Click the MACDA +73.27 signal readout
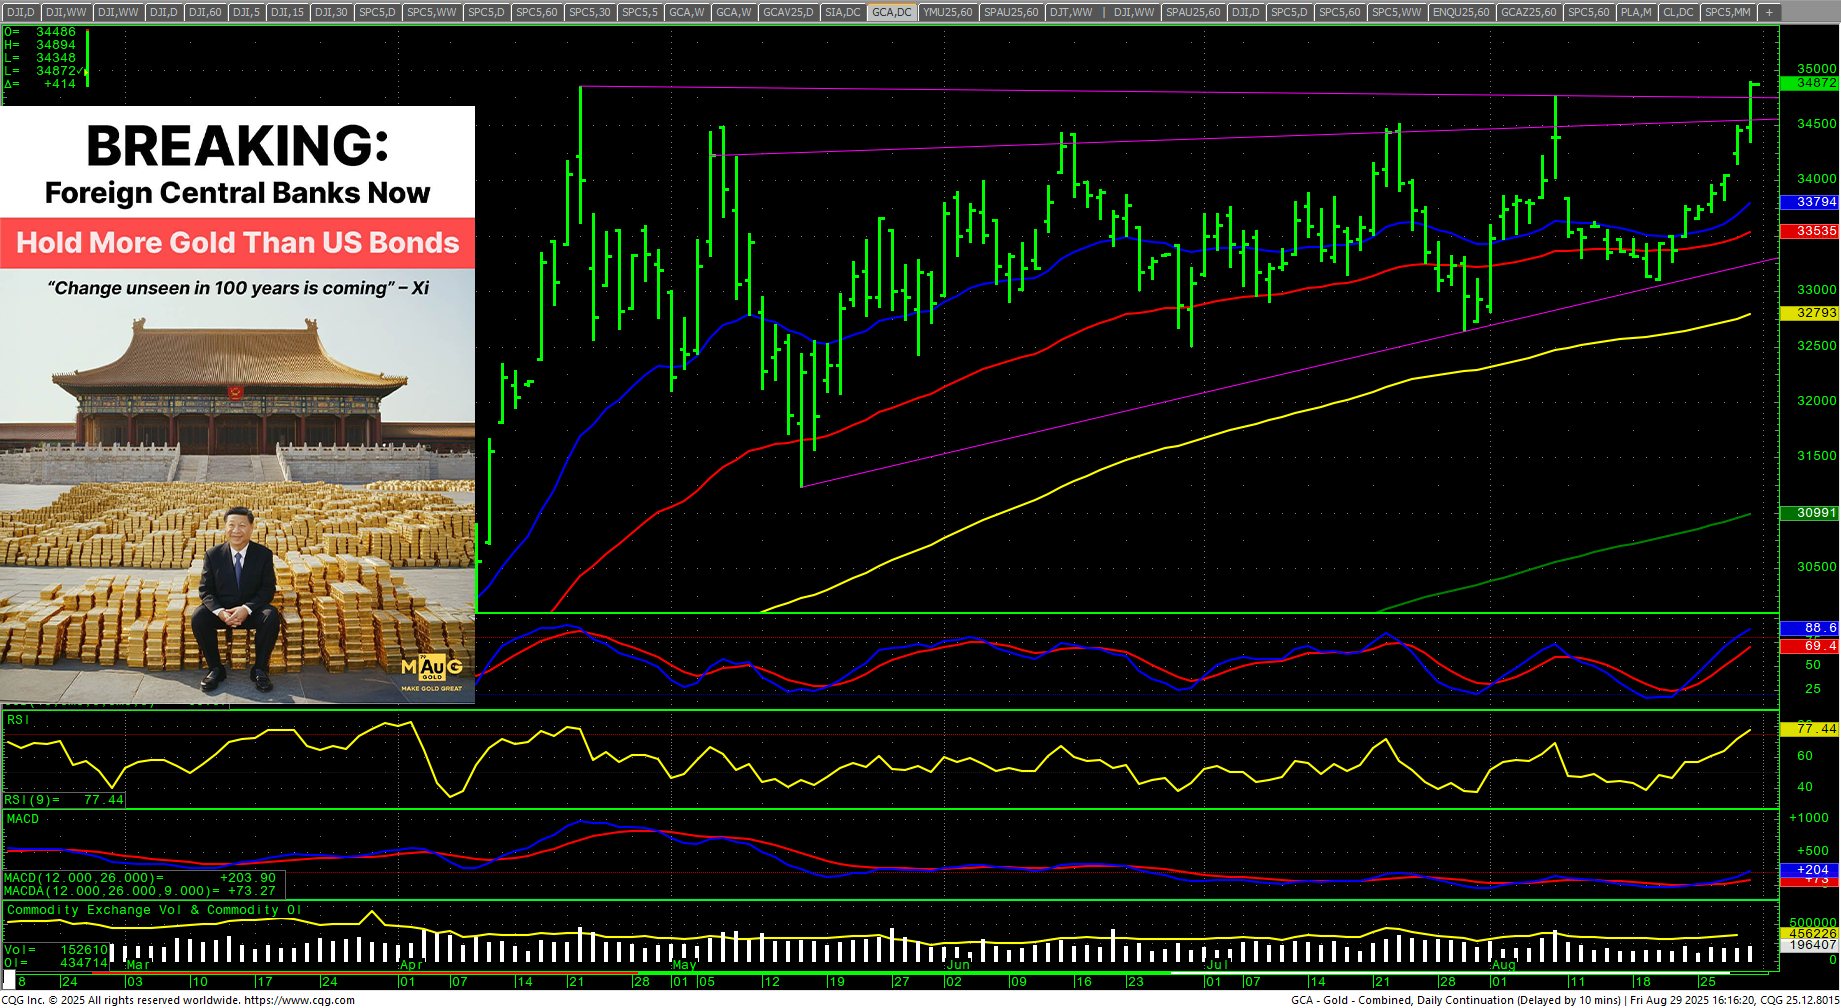This screenshot has width=1841, height=1008. tap(140, 891)
